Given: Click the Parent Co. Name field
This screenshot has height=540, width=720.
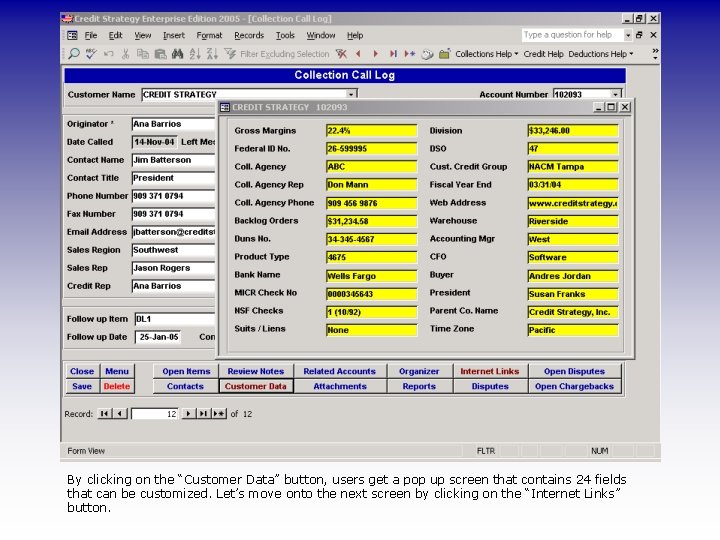Looking at the screenshot, I should click(573, 312).
